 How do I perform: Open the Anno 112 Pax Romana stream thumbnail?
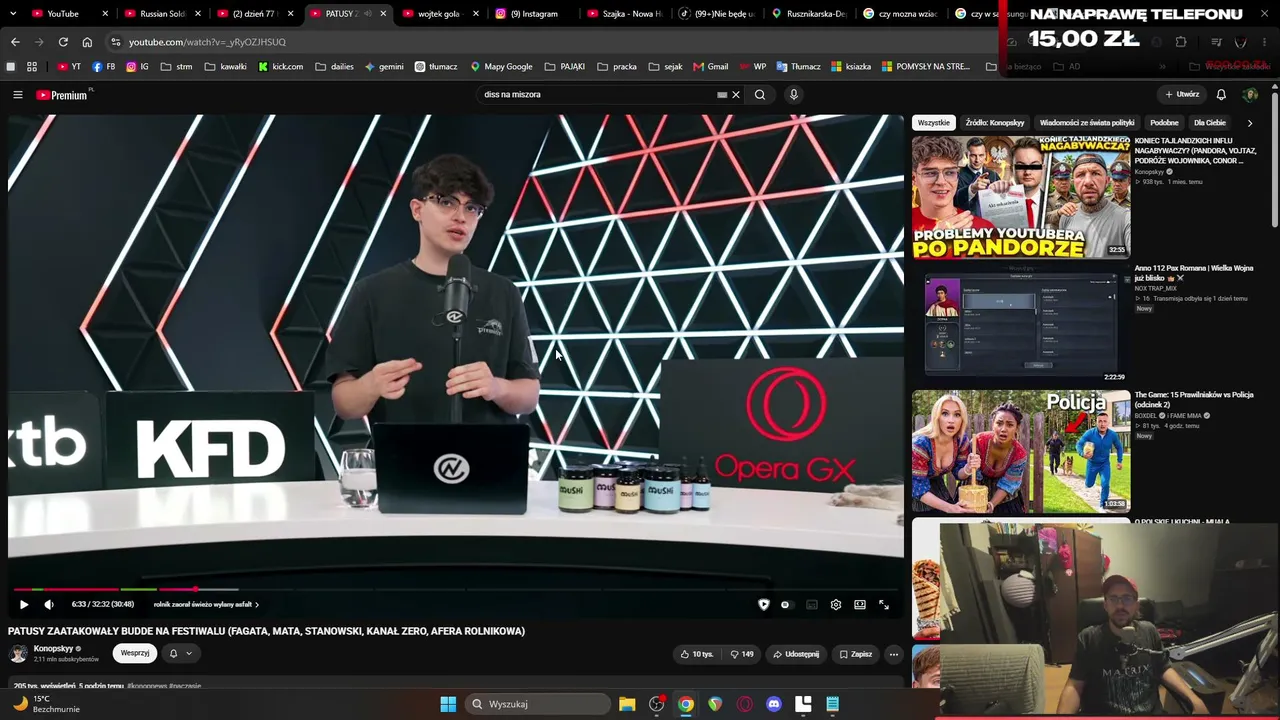pos(1021,323)
